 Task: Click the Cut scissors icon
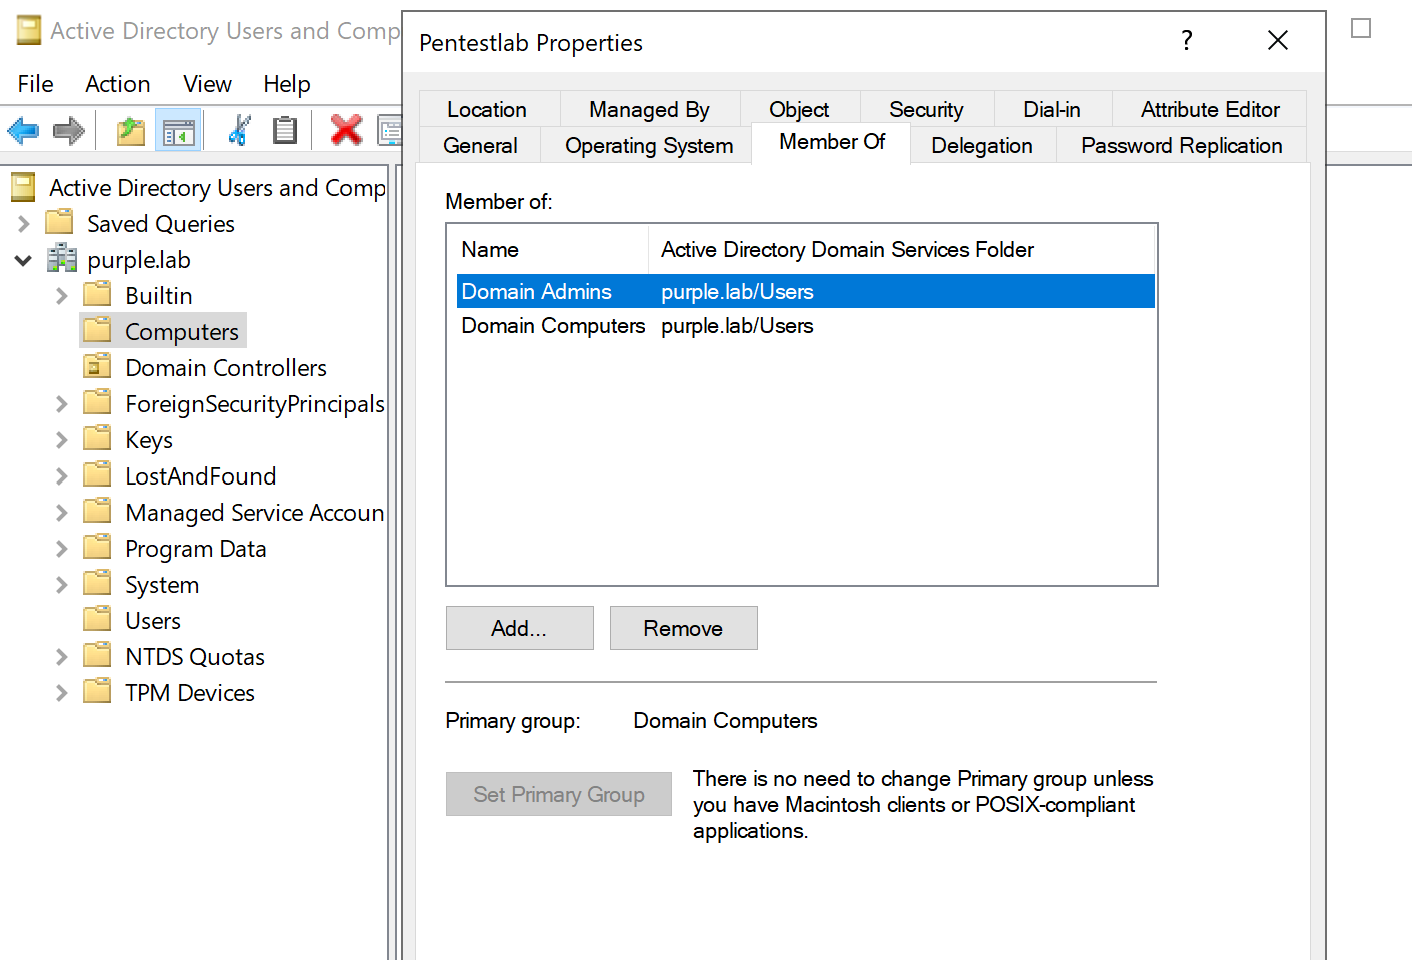coord(239,130)
